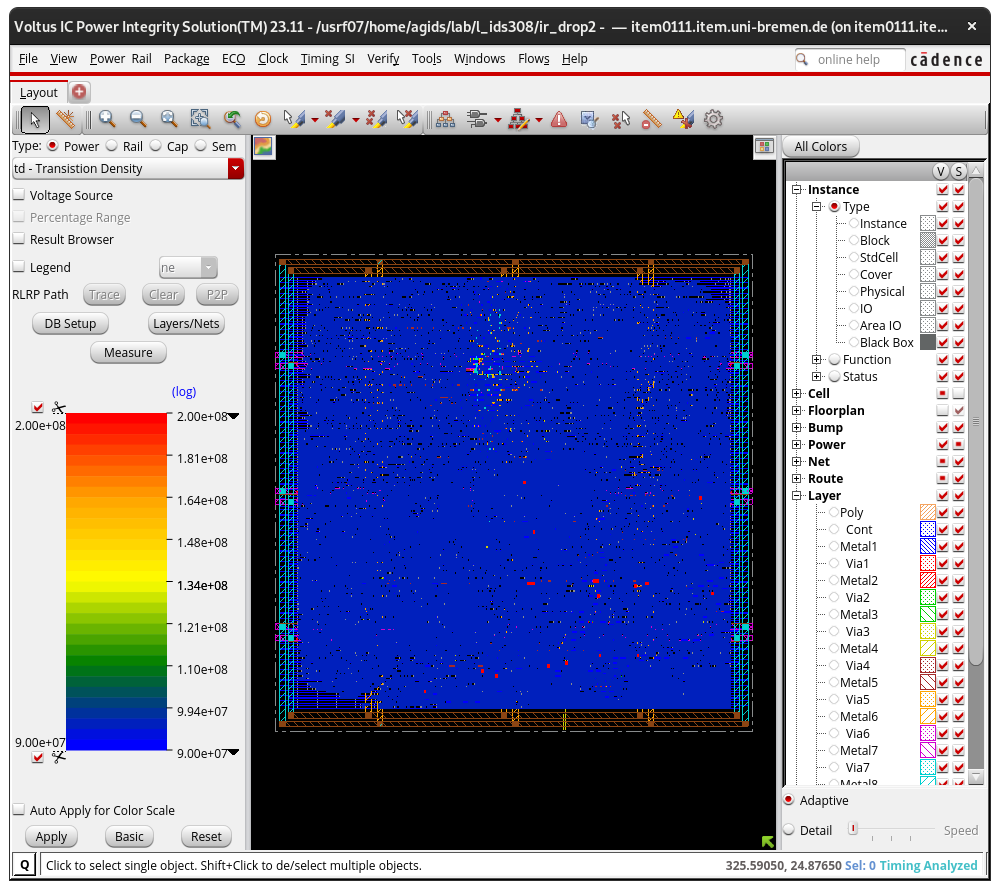Select the arrow pointer tool

(35, 120)
